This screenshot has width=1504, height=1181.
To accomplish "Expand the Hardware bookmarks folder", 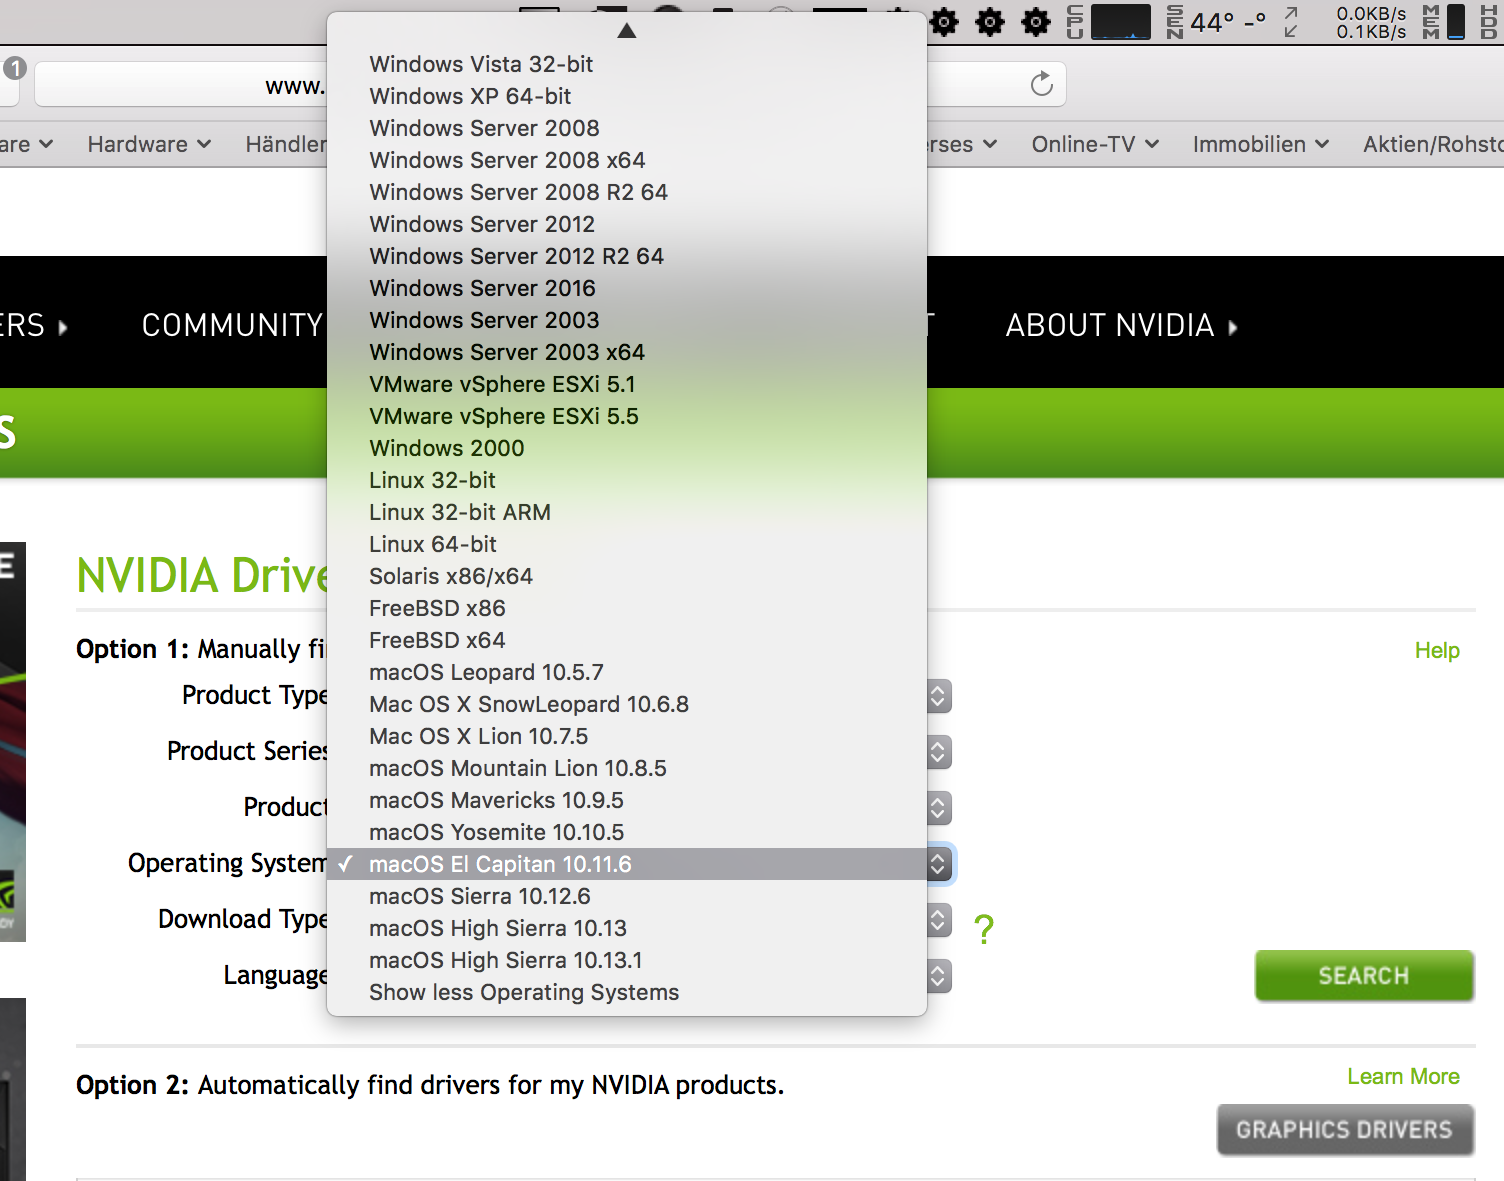I will (149, 144).
